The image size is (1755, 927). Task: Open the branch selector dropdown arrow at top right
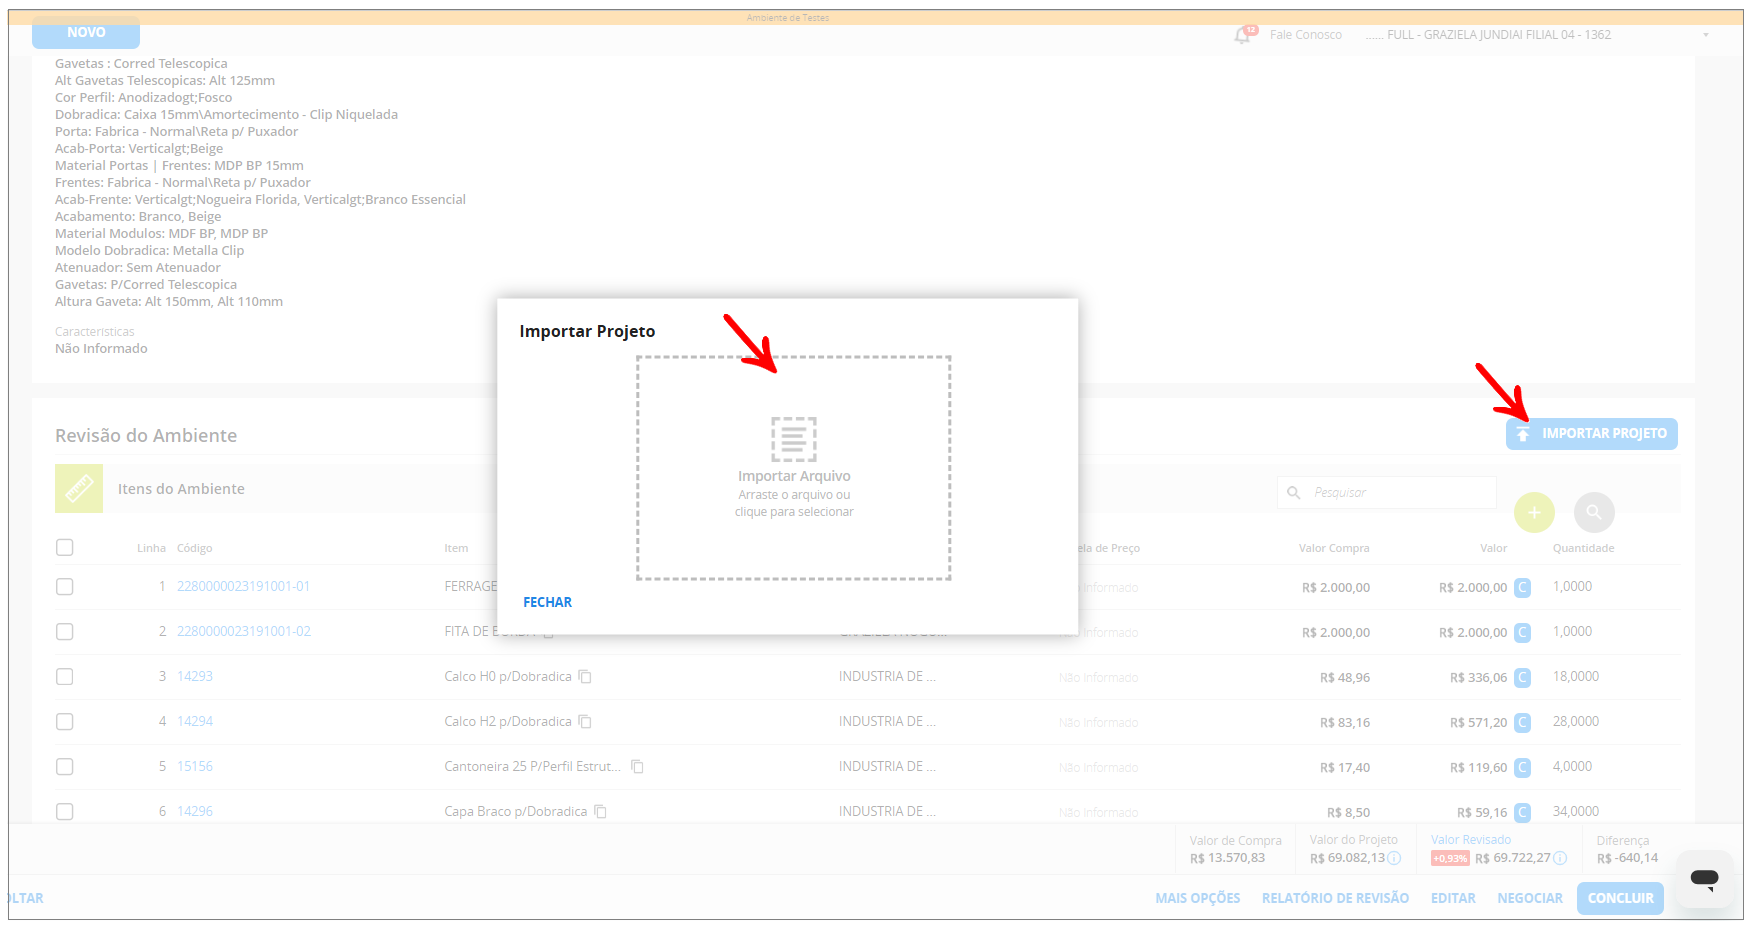(1706, 35)
